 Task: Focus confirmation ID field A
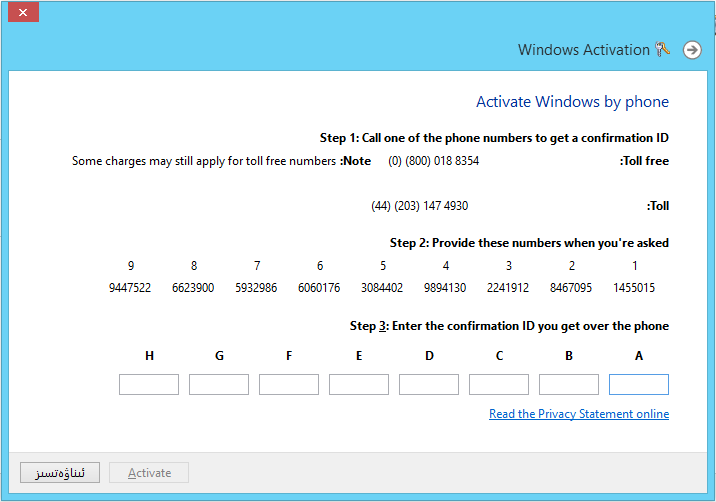point(638,384)
